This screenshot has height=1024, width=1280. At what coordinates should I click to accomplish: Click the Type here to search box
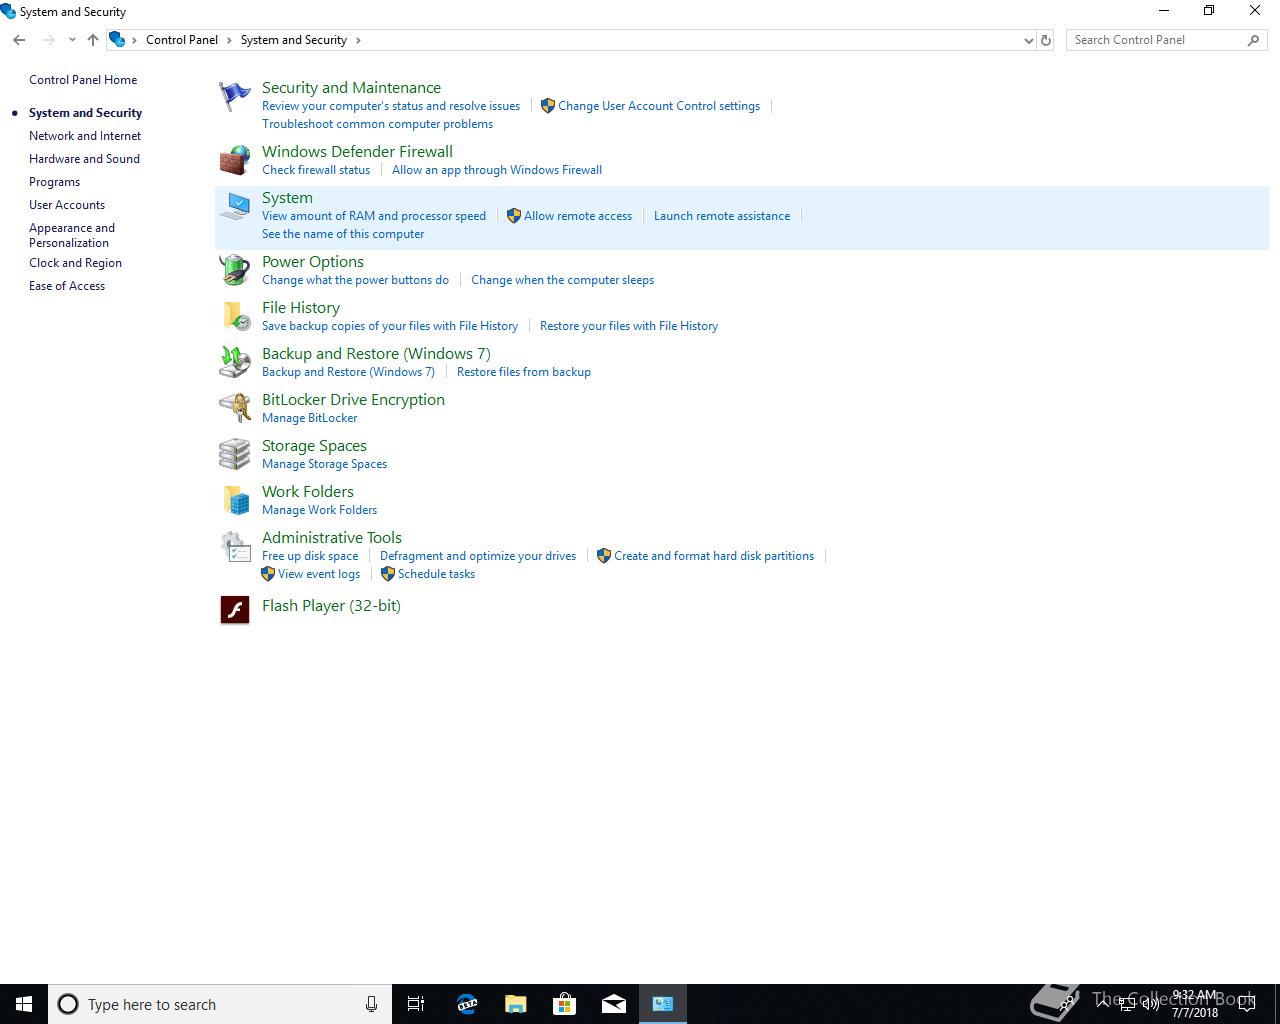click(220, 1004)
